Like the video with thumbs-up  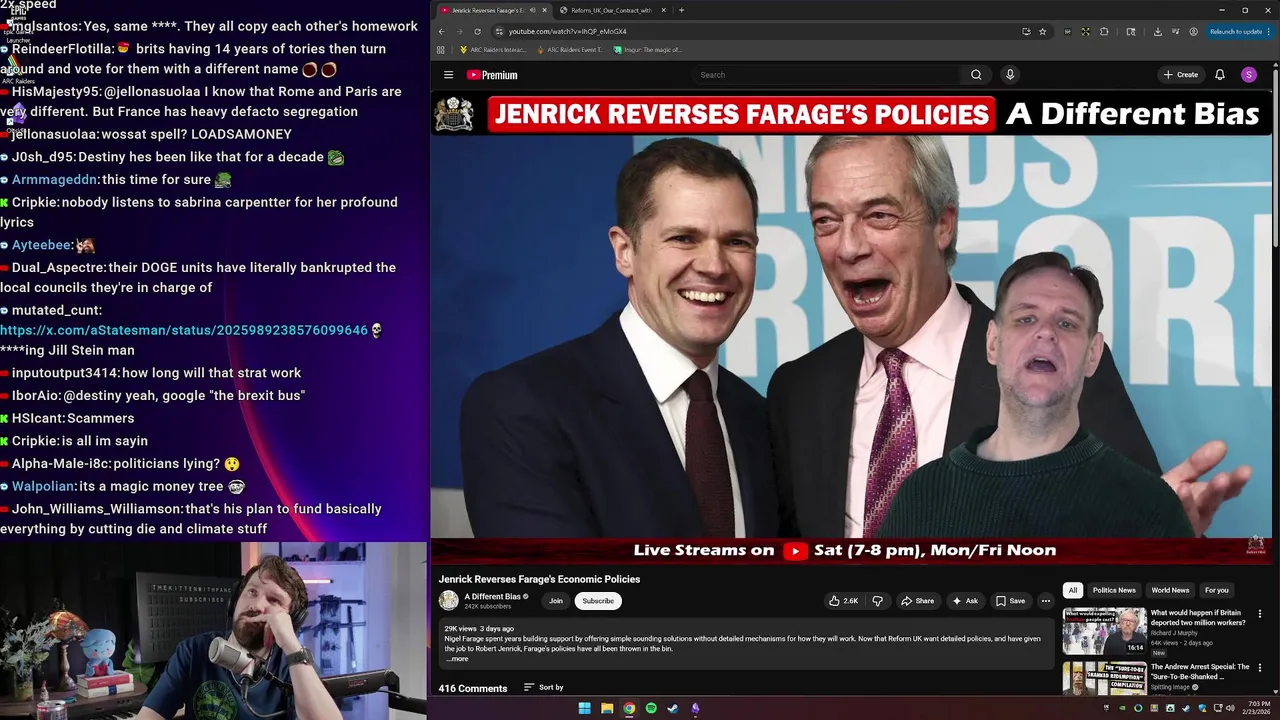[x=843, y=601]
